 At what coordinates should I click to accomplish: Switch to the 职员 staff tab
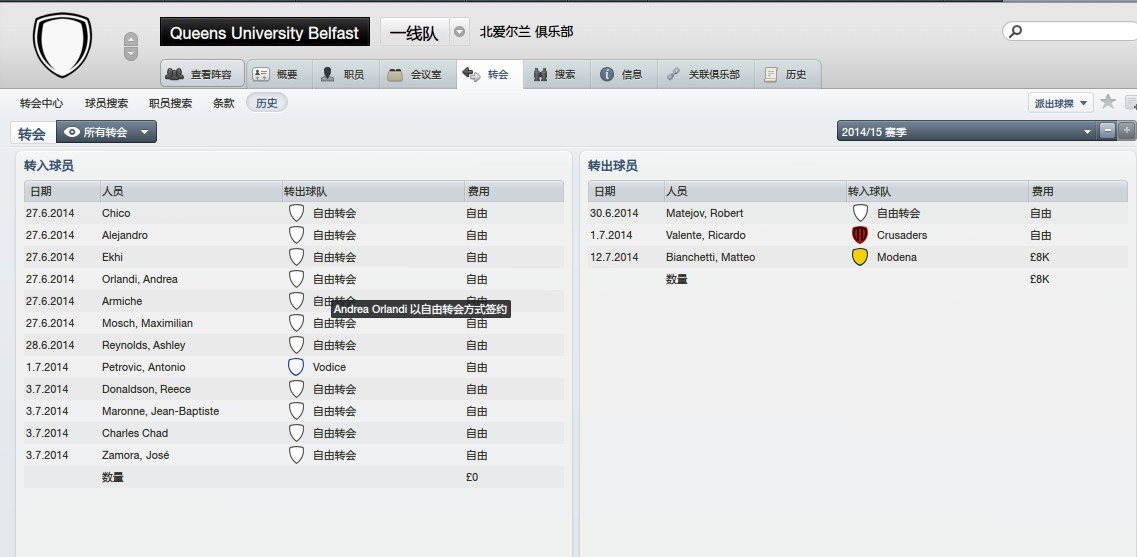coord(346,74)
